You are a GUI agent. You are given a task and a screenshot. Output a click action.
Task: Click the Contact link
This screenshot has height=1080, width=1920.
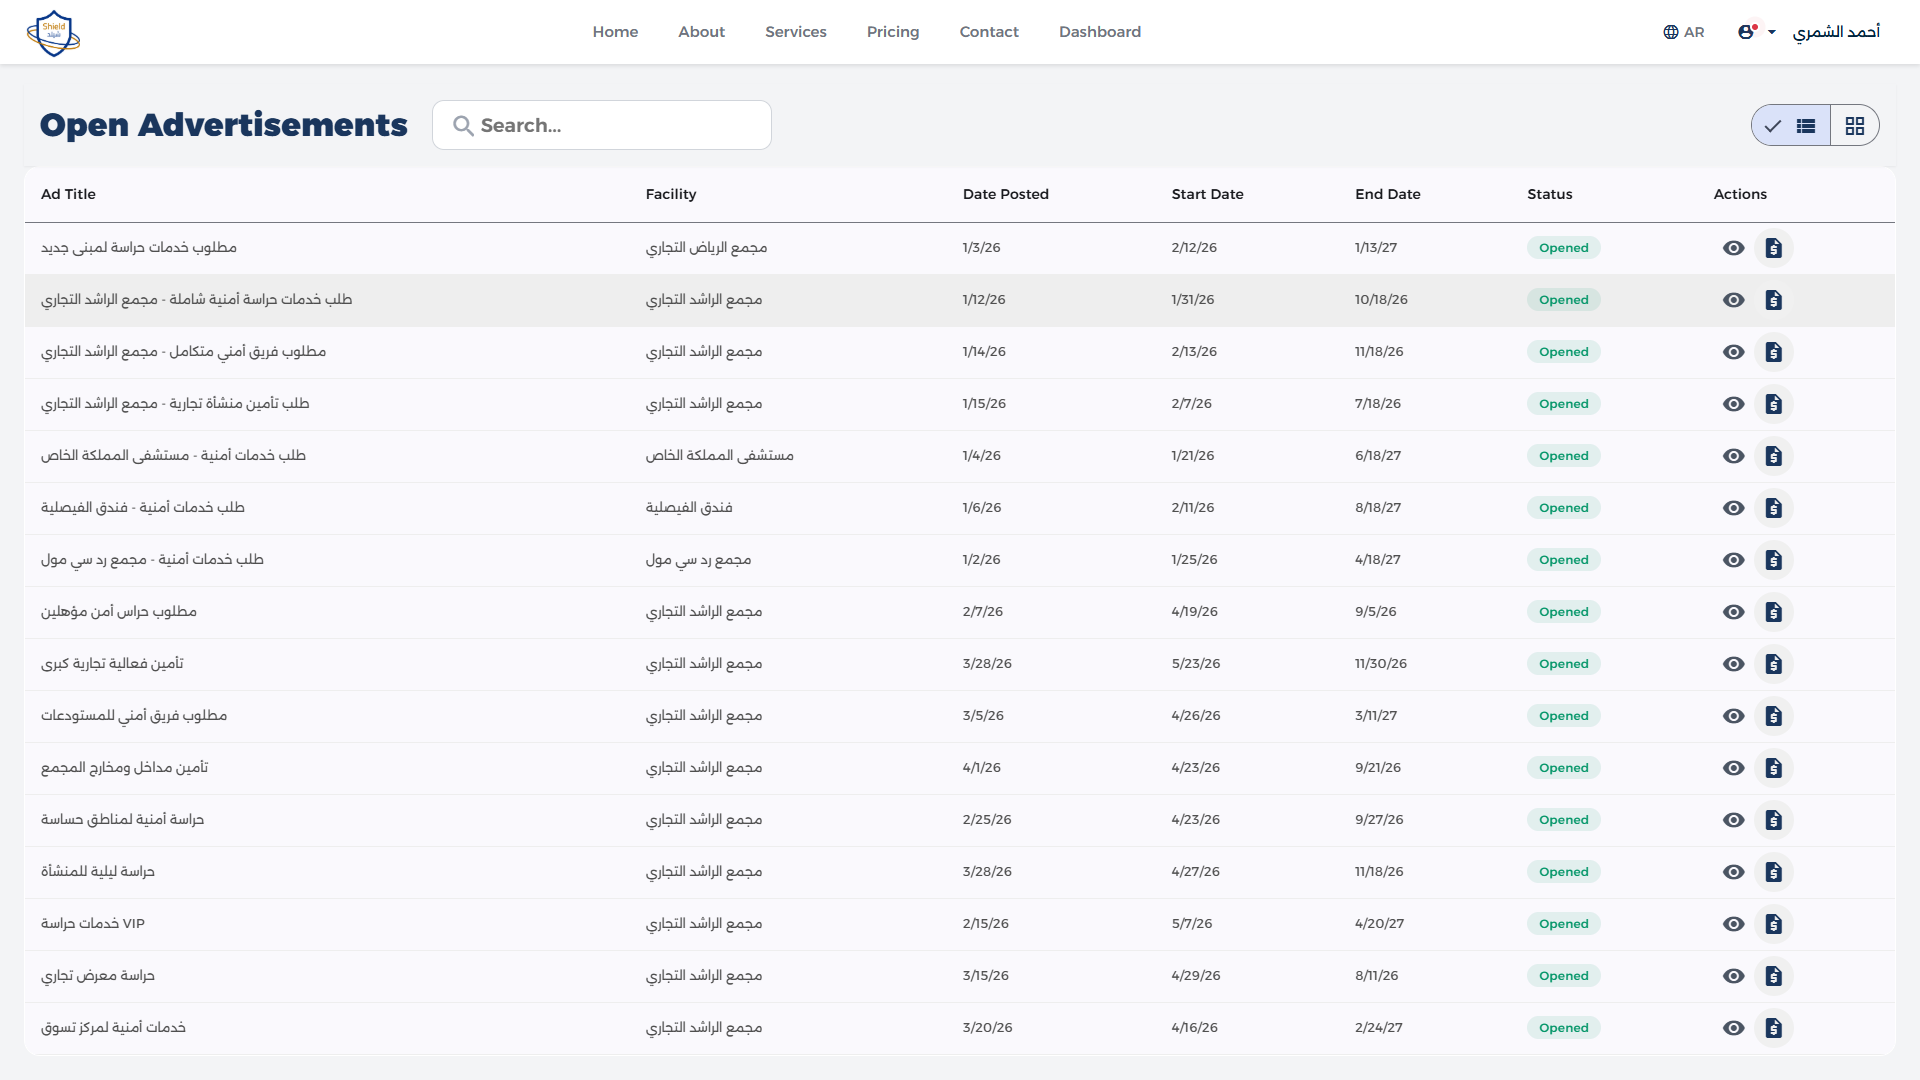989,31
